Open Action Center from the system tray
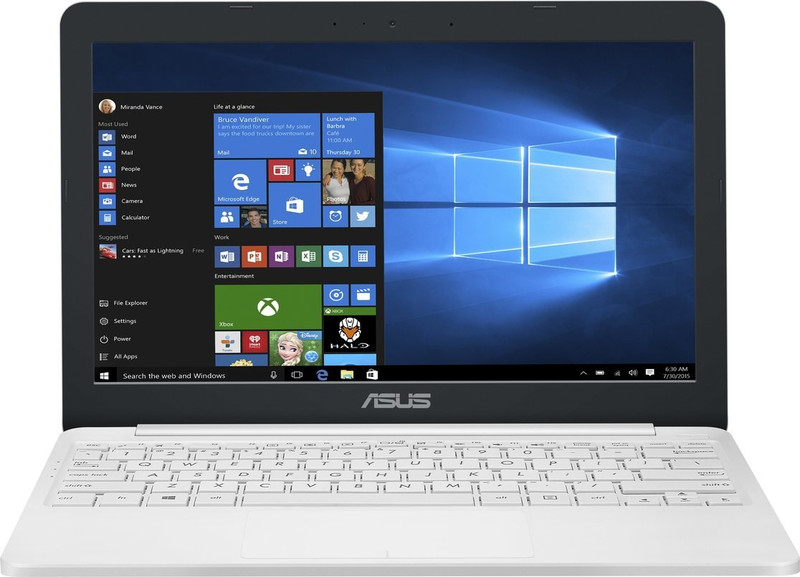Viewport: 800px width, 577px height. (x=650, y=374)
